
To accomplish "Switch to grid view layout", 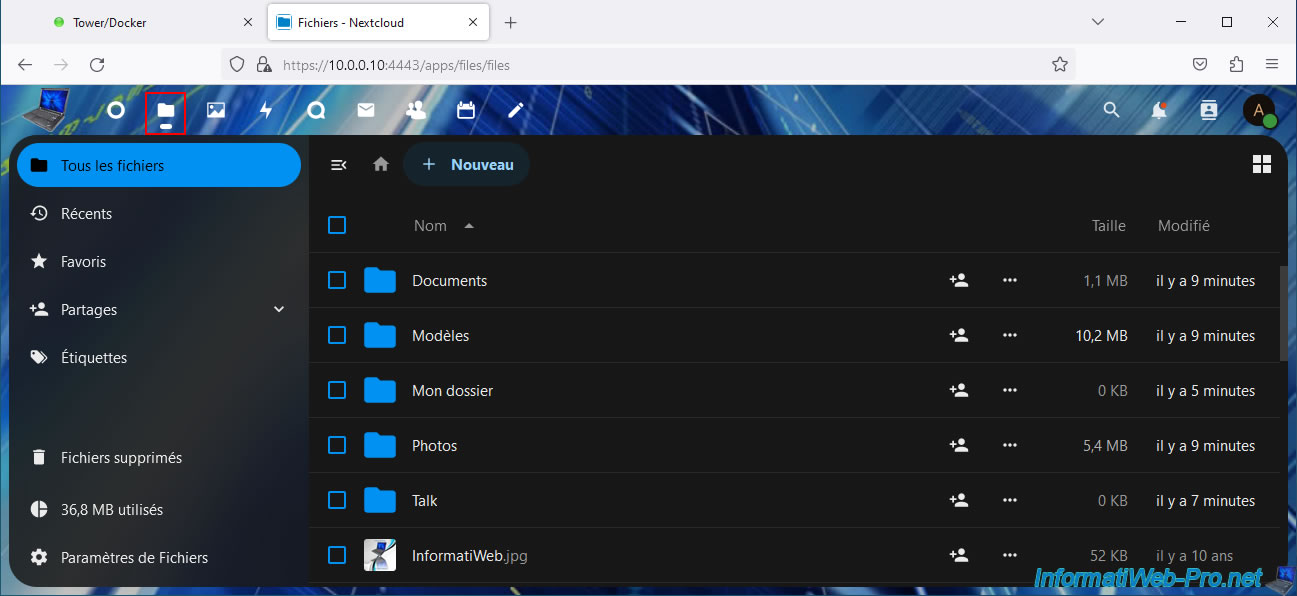I will (1261, 165).
